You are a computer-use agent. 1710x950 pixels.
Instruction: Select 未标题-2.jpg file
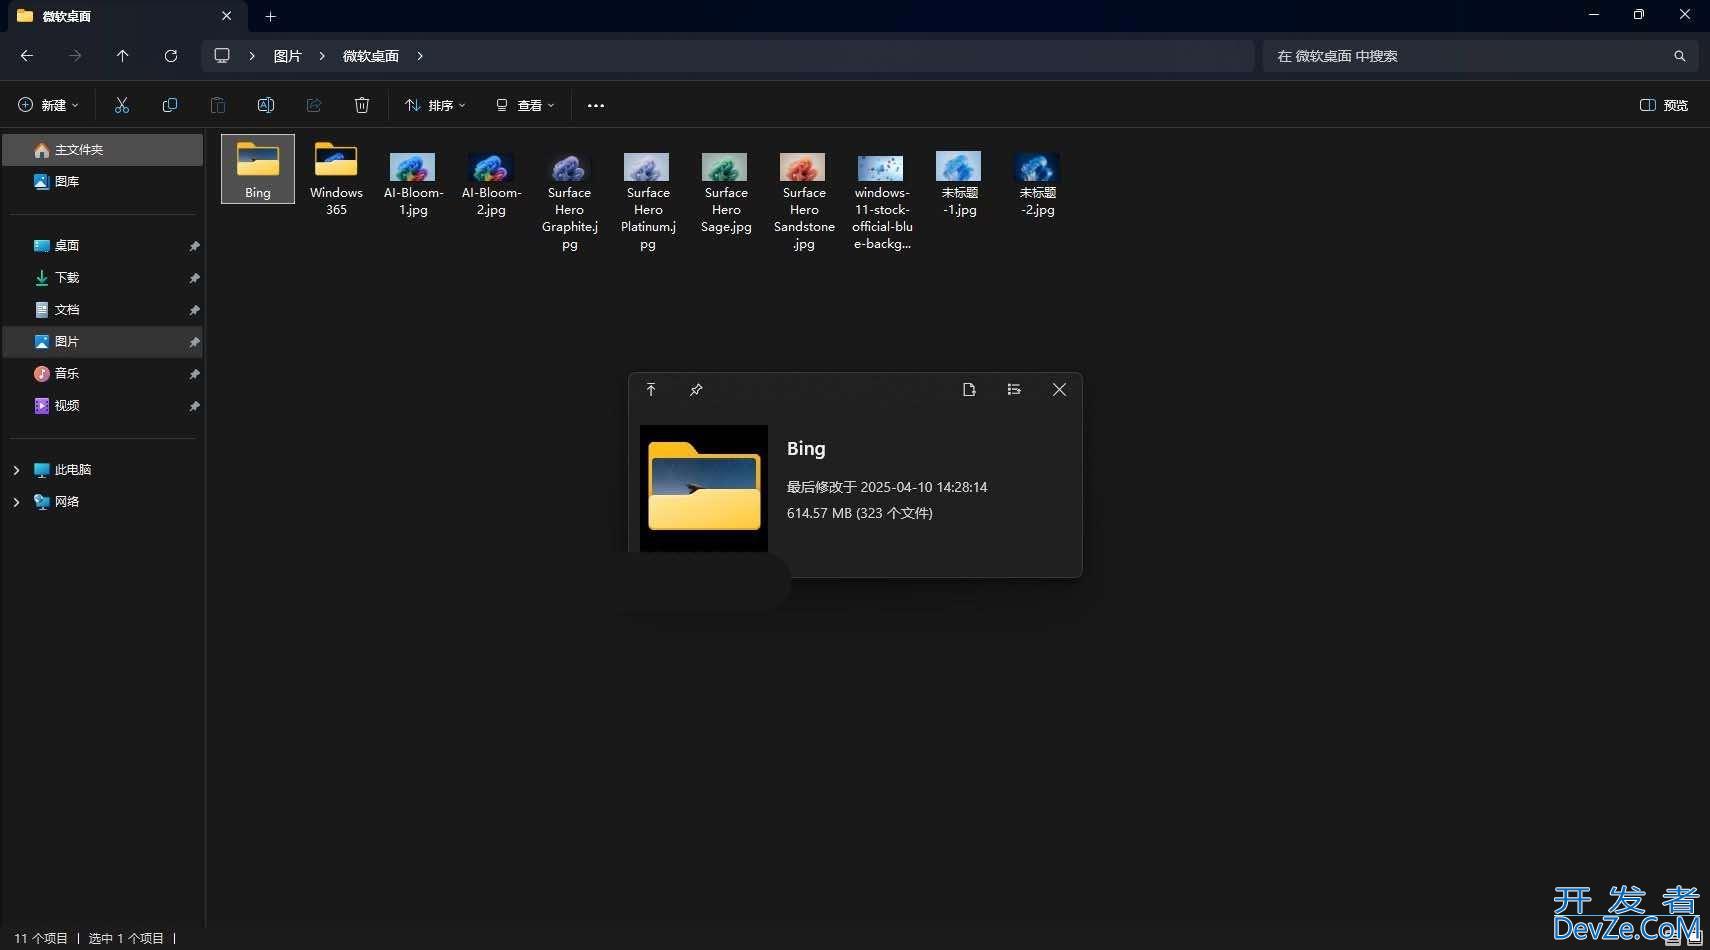pos(1038,183)
